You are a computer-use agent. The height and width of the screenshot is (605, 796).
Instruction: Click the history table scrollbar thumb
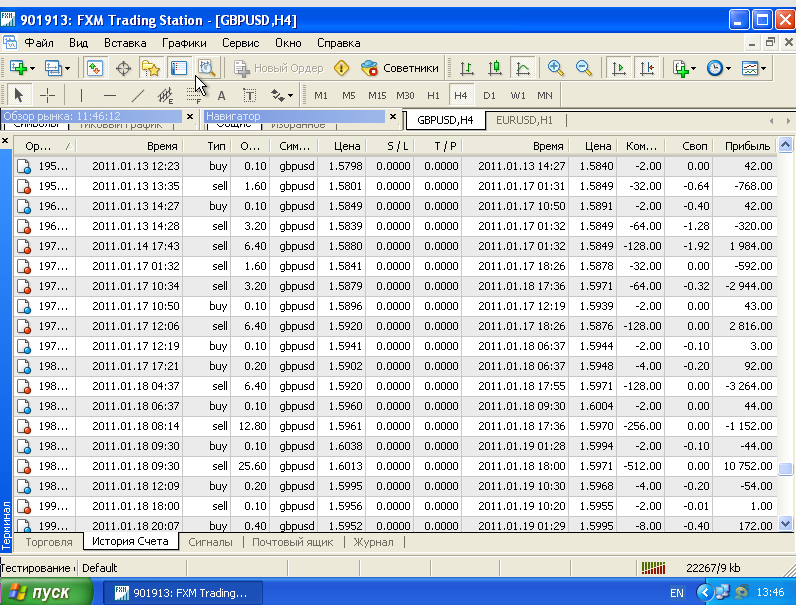(x=785, y=469)
